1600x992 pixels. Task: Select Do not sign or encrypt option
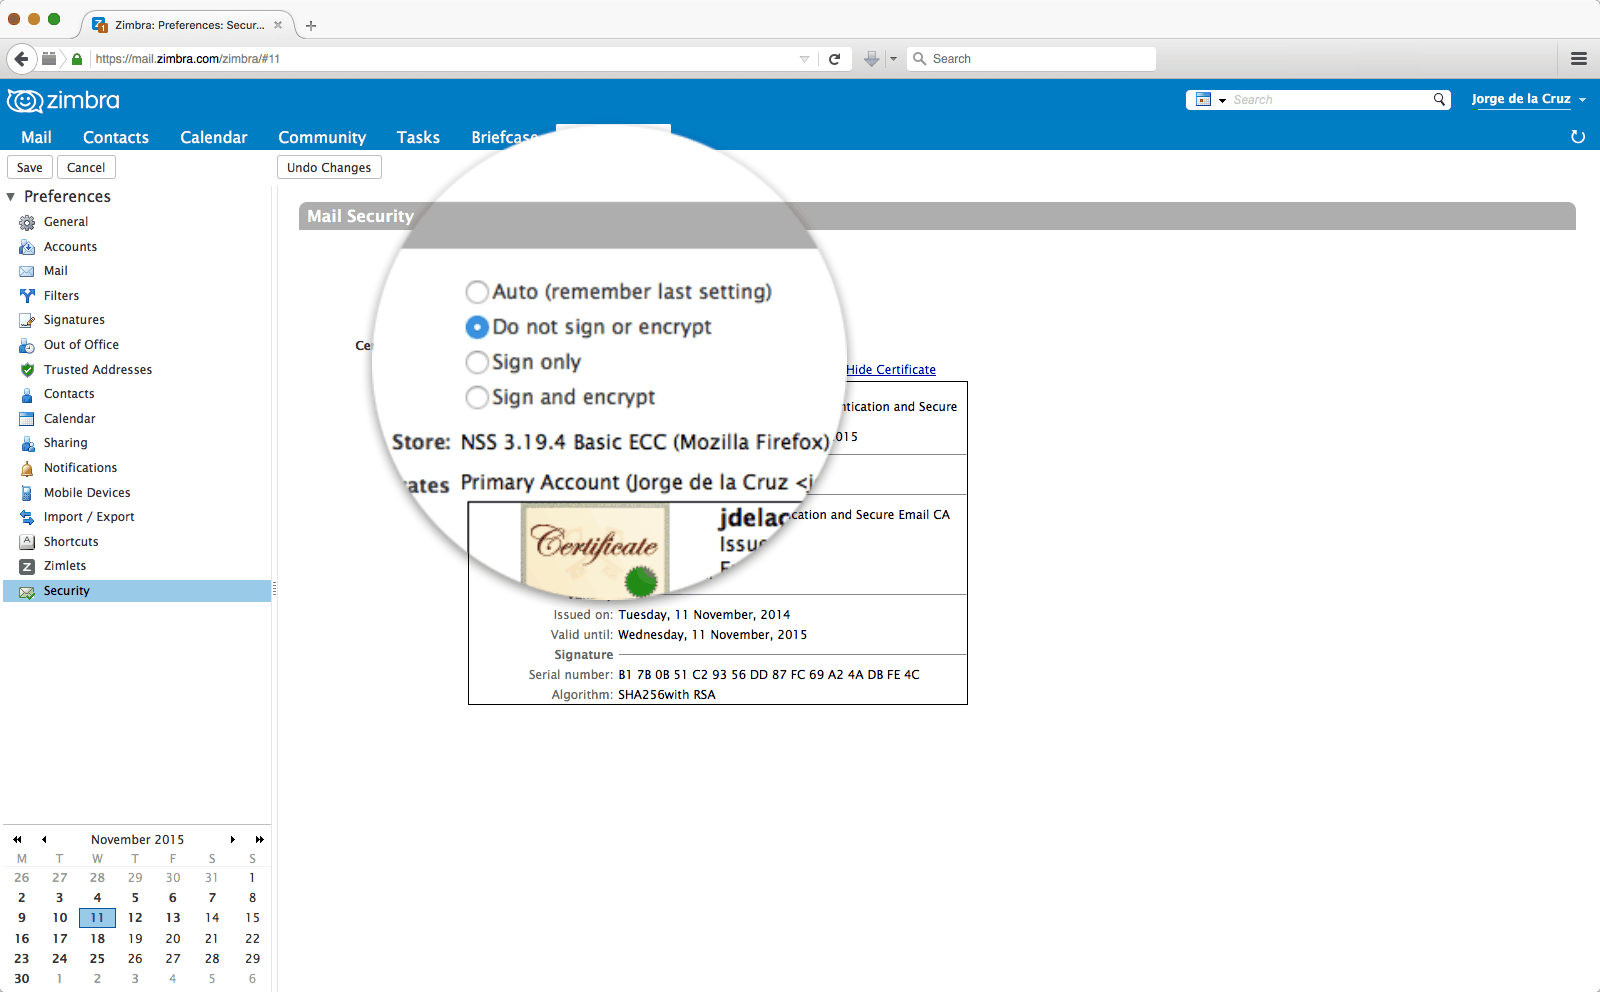477,327
